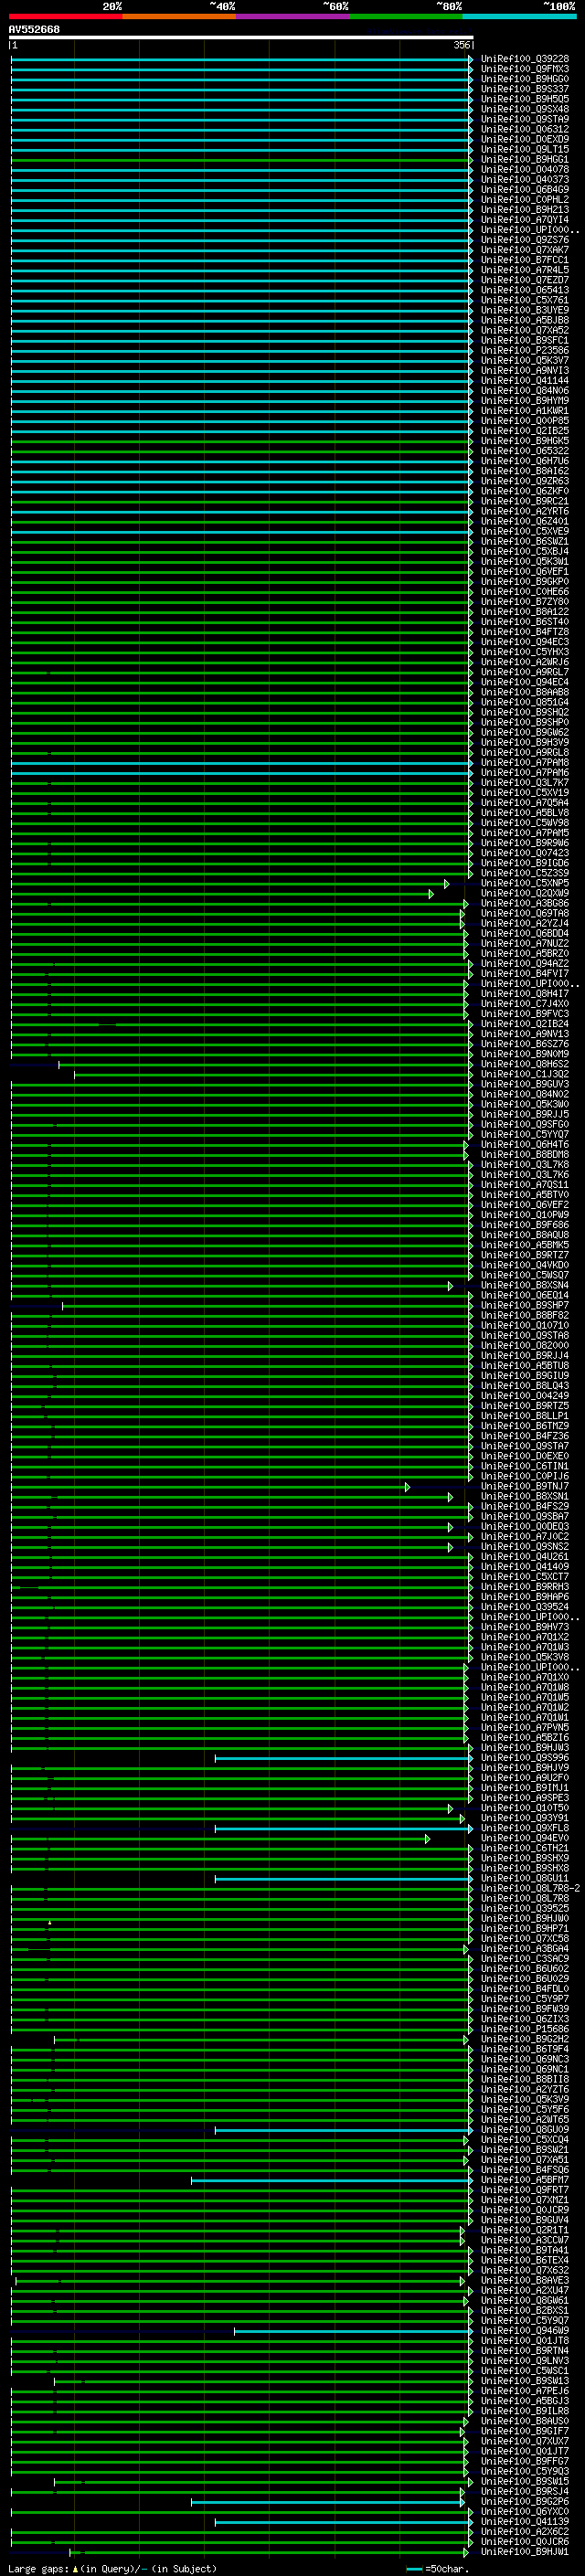Click the AV552668 query name label
Image resolution: width=585 pixels, height=2576 pixels.
(x=34, y=30)
